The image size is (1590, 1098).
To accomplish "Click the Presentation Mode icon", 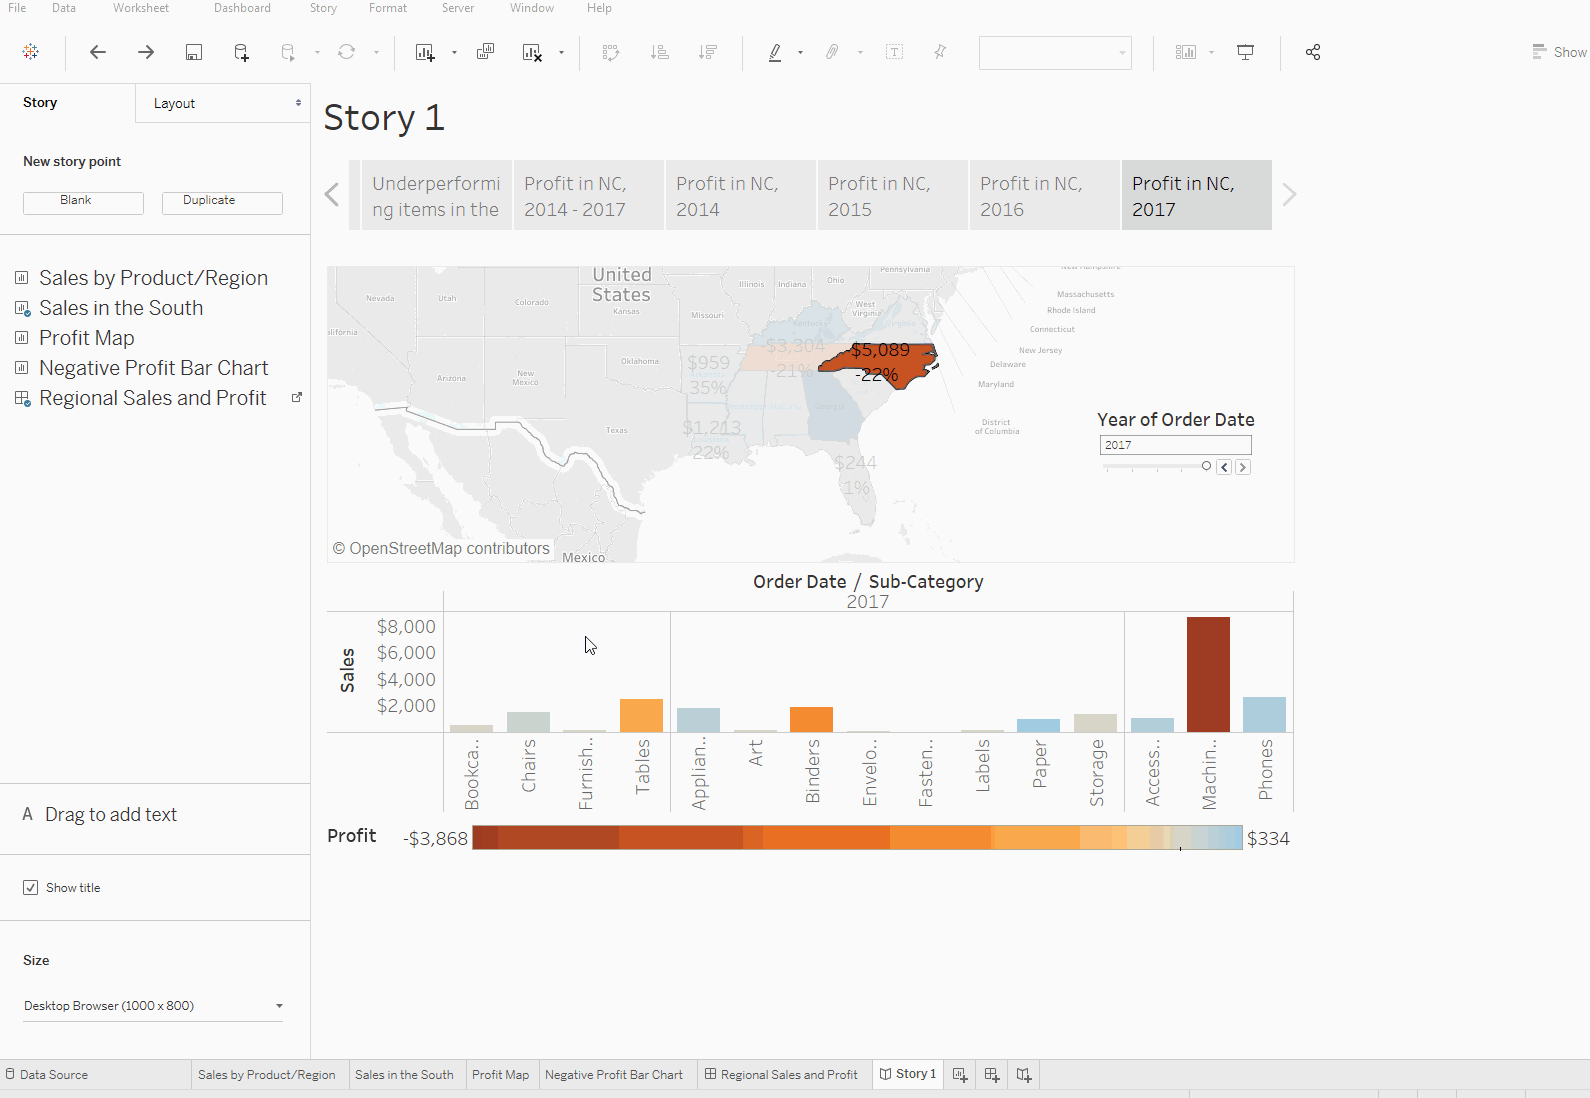I will coord(1245,52).
